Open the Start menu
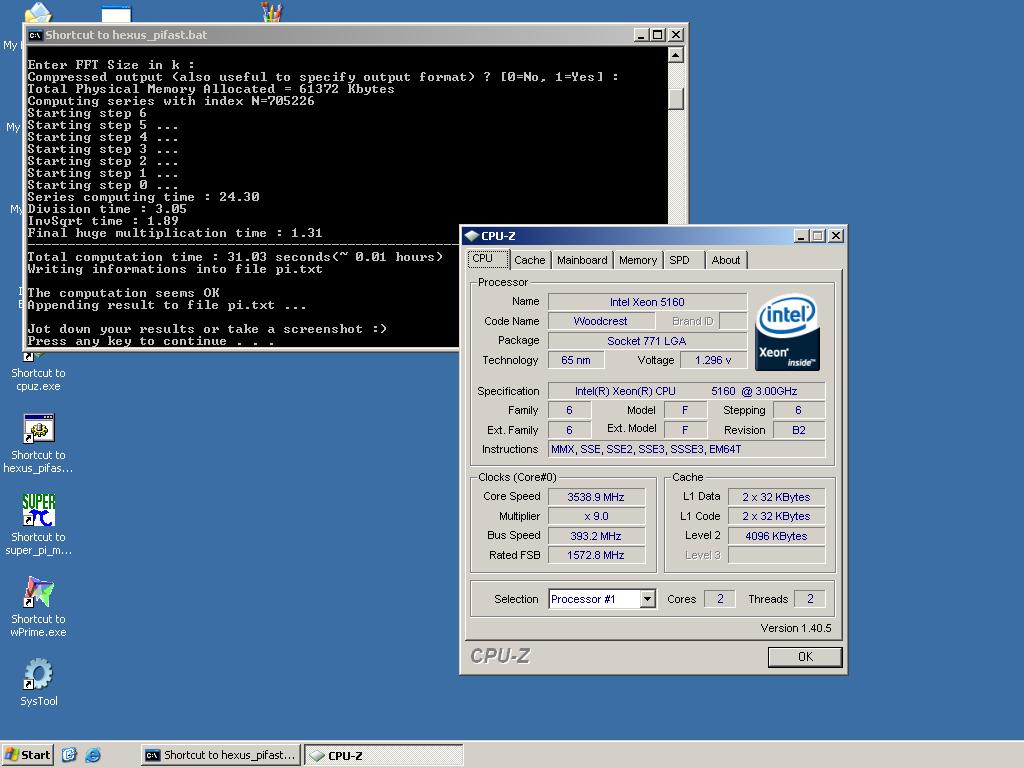 27,755
